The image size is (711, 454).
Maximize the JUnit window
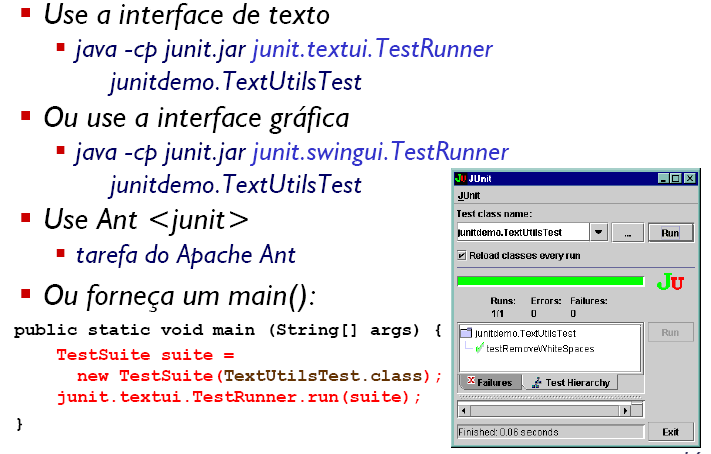tap(676, 178)
